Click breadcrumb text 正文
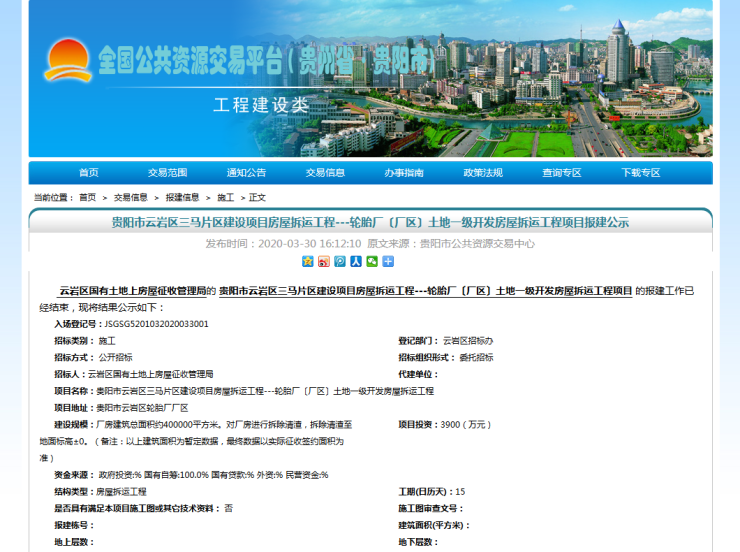Viewport: 740px width, 552px height. [x=257, y=198]
